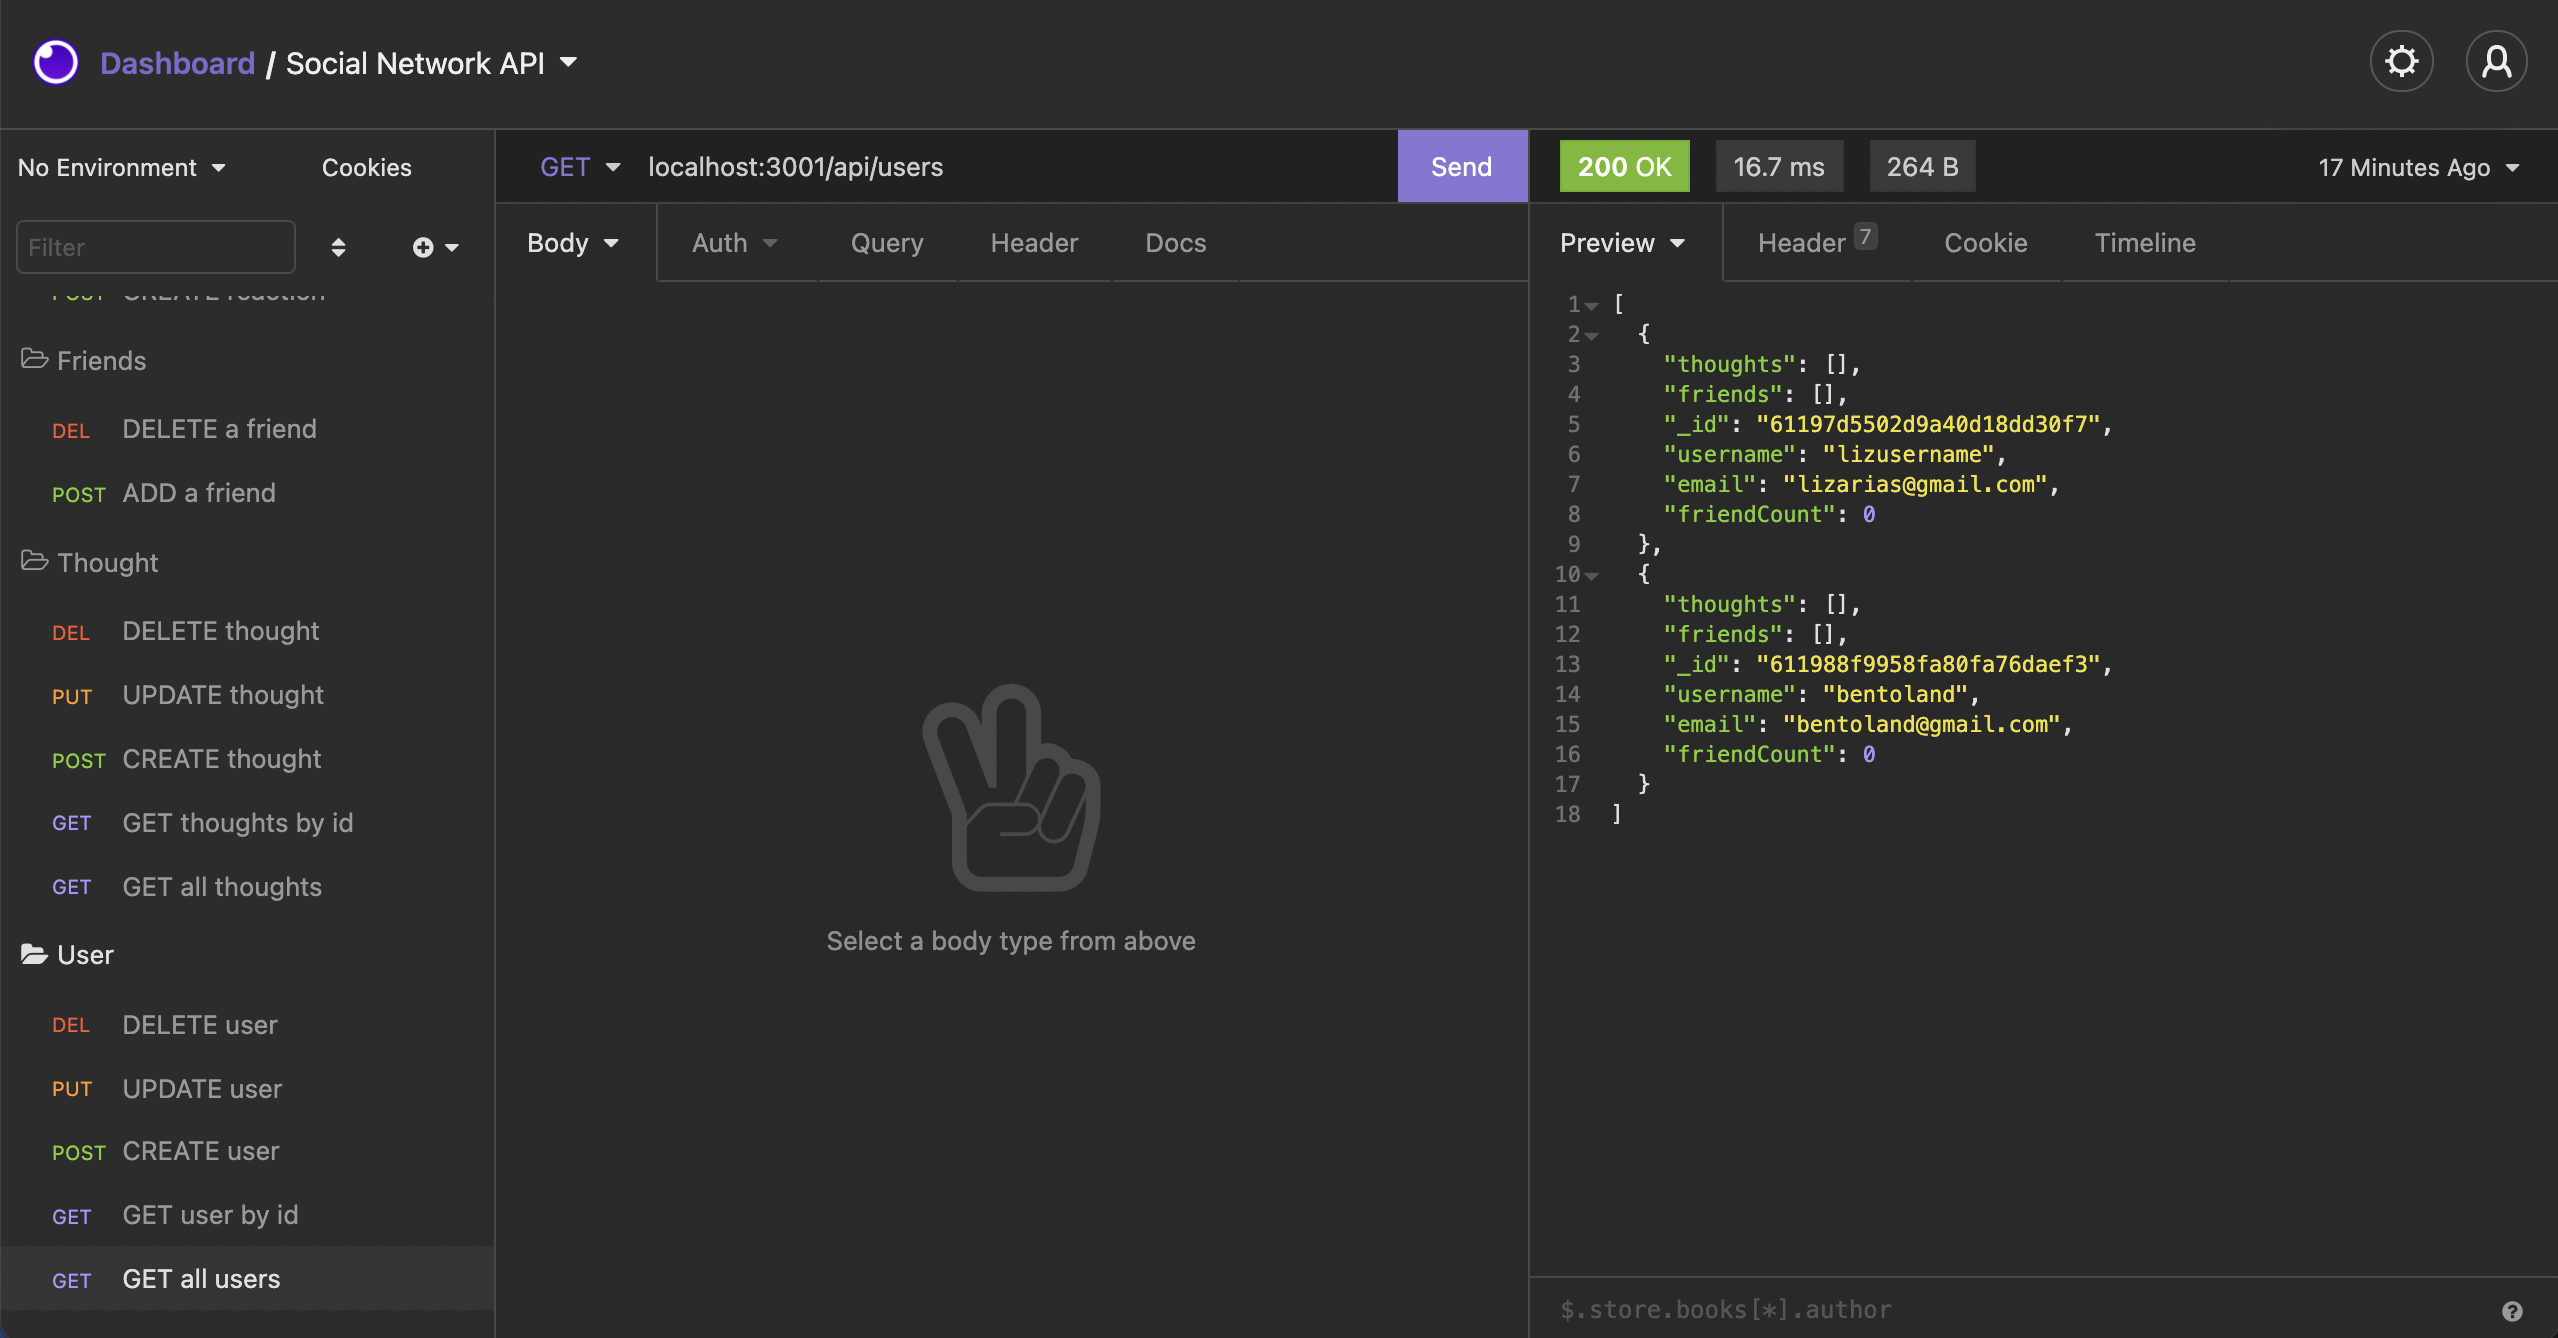Click the help question mark icon

[x=2512, y=1311]
